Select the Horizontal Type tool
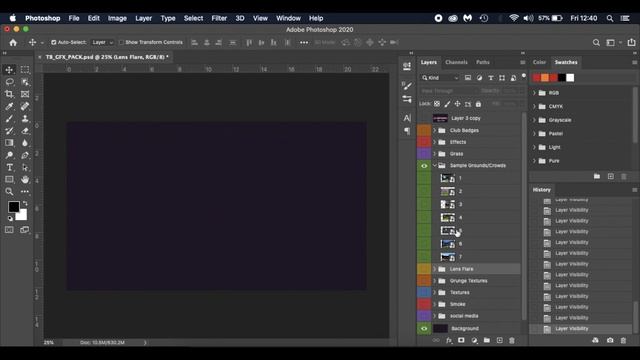The image size is (640, 360). (9, 167)
